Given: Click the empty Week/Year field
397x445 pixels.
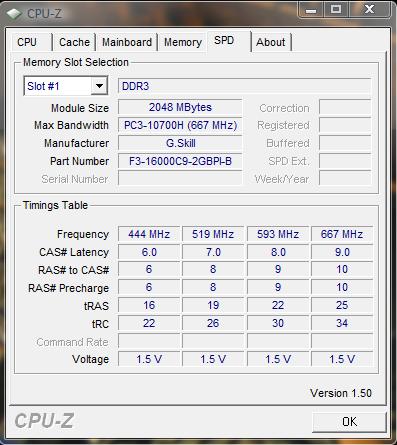Looking at the screenshot, I should (x=345, y=178).
